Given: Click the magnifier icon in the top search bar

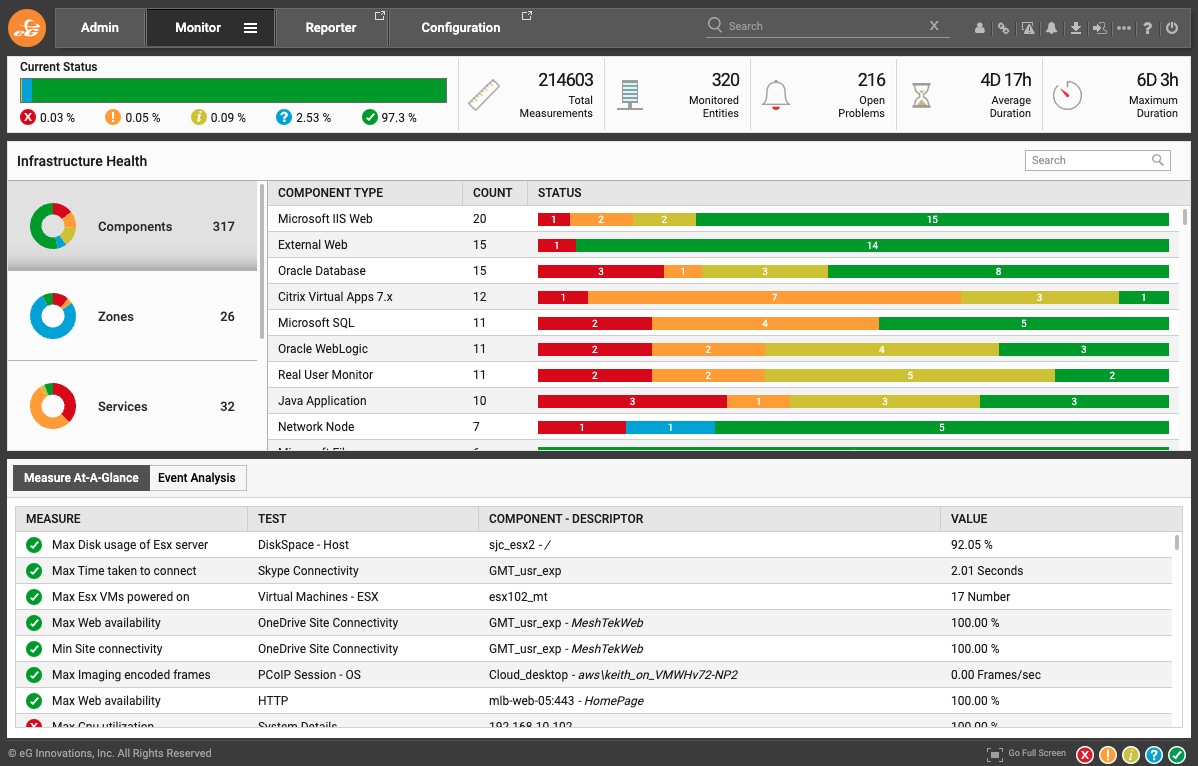Looking at the screenshot, I should (x=714, y=25).
